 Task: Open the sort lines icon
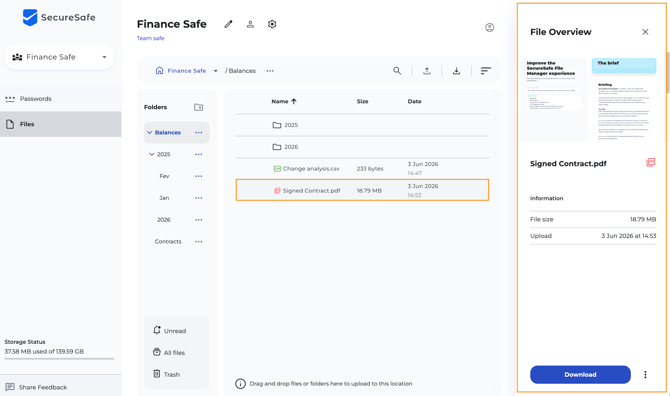point(486,71)
